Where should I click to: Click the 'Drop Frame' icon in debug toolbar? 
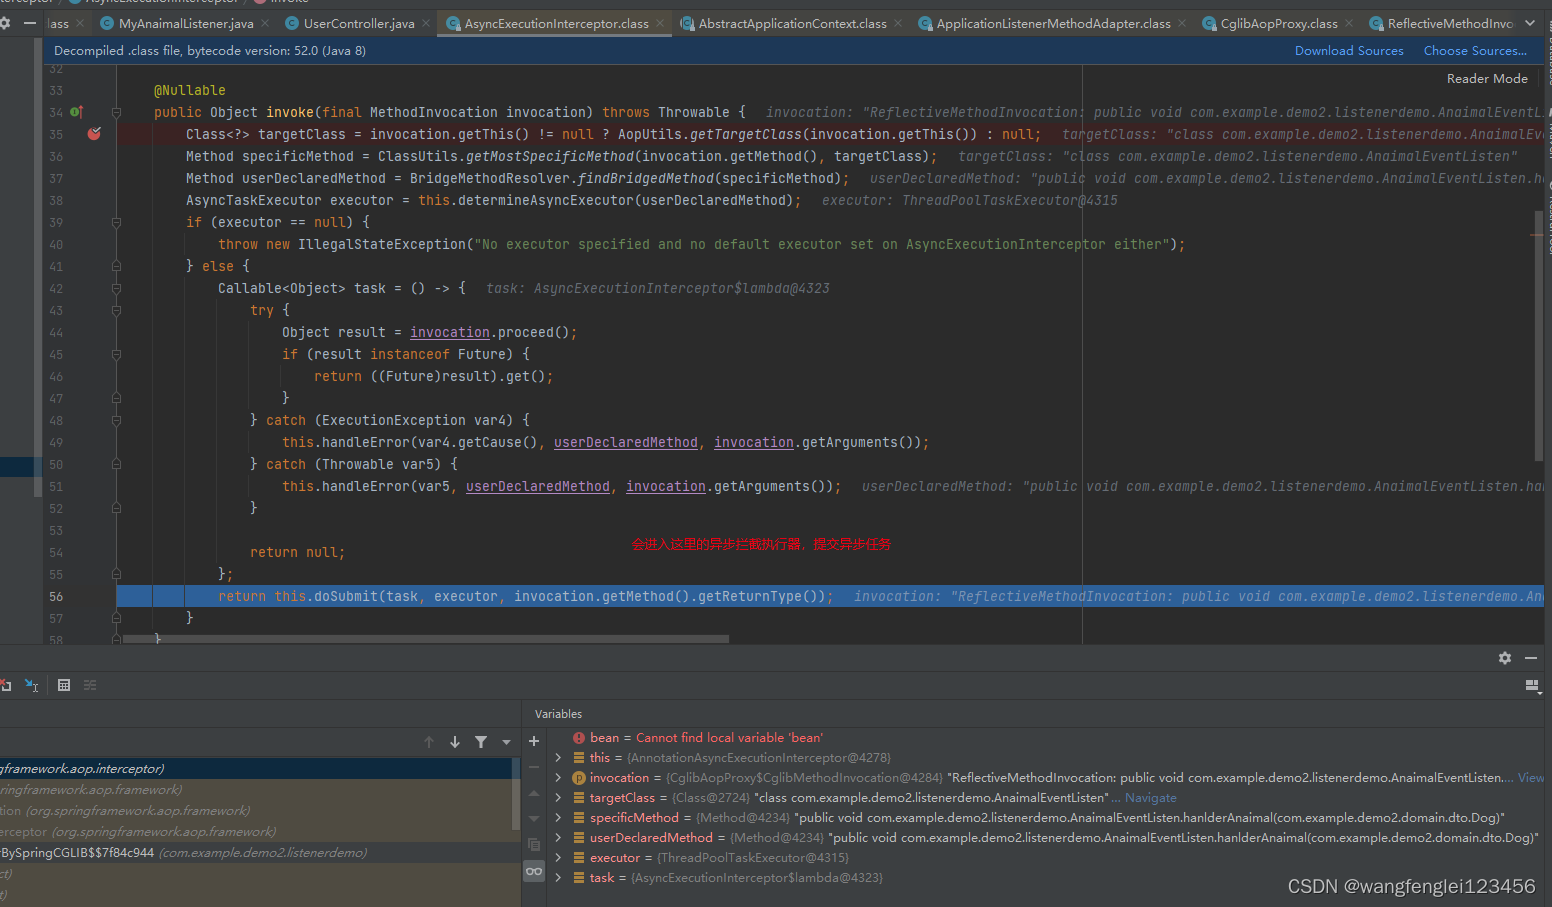pyautogui.click(x=5, y=685)
